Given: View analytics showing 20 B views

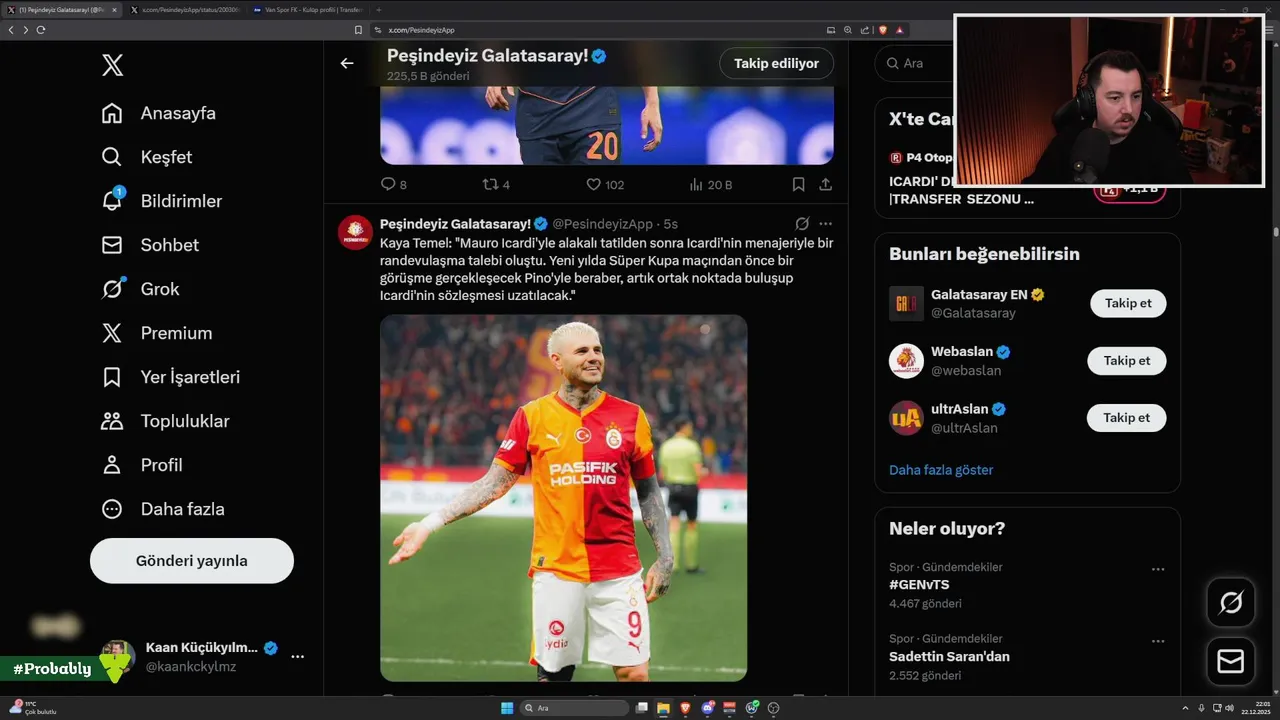Looking at the screenshot, I should 711,184.
